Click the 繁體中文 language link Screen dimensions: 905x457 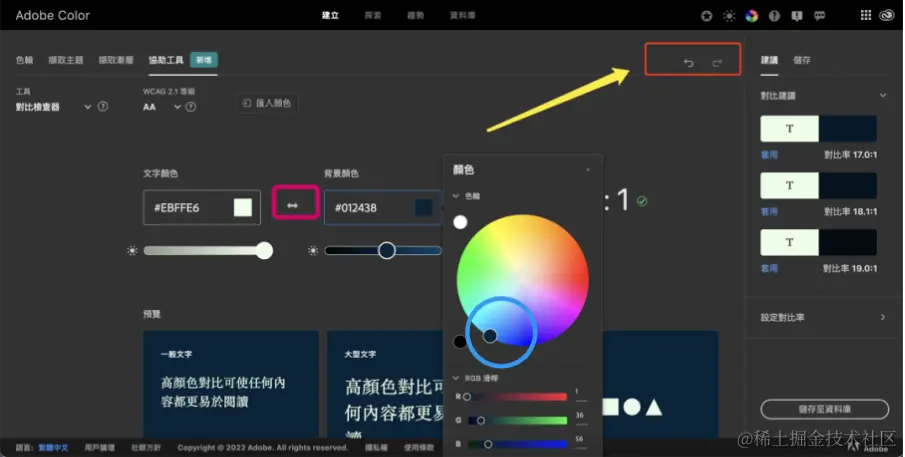[53, 448]
